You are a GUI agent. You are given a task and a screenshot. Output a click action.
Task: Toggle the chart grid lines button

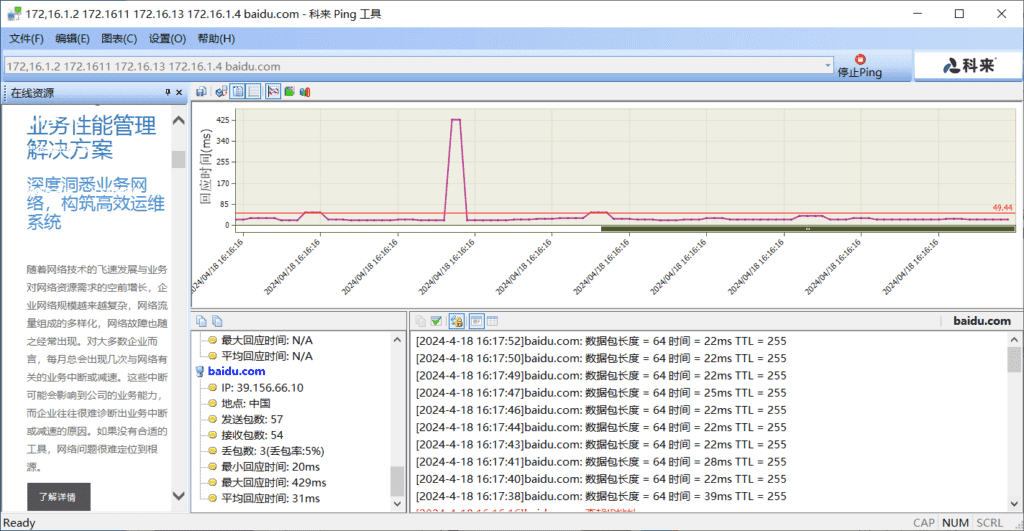254,92
